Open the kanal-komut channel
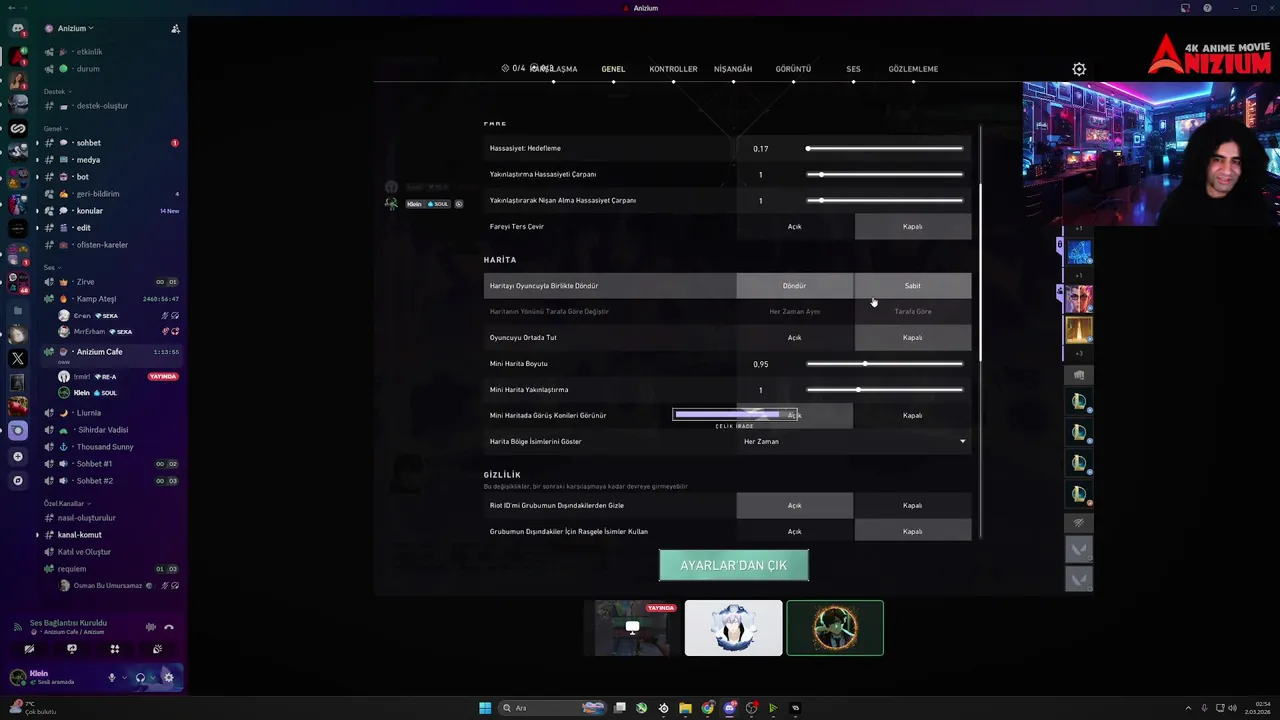Screen dimensions: 1280x720 tap(110, 535)
